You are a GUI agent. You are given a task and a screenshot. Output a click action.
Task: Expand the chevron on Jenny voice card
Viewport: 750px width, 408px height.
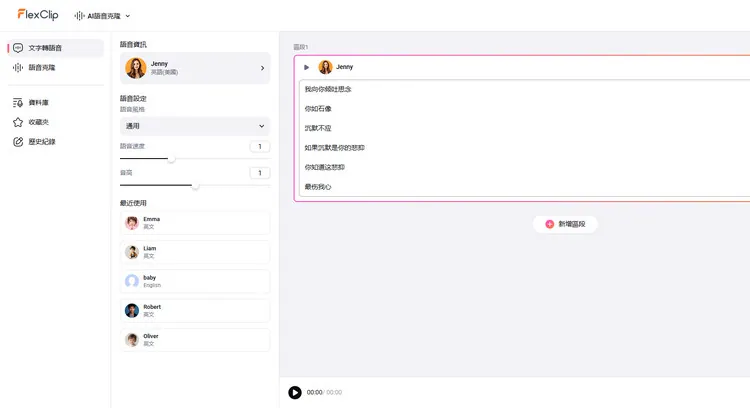click(x=262, y=68)
